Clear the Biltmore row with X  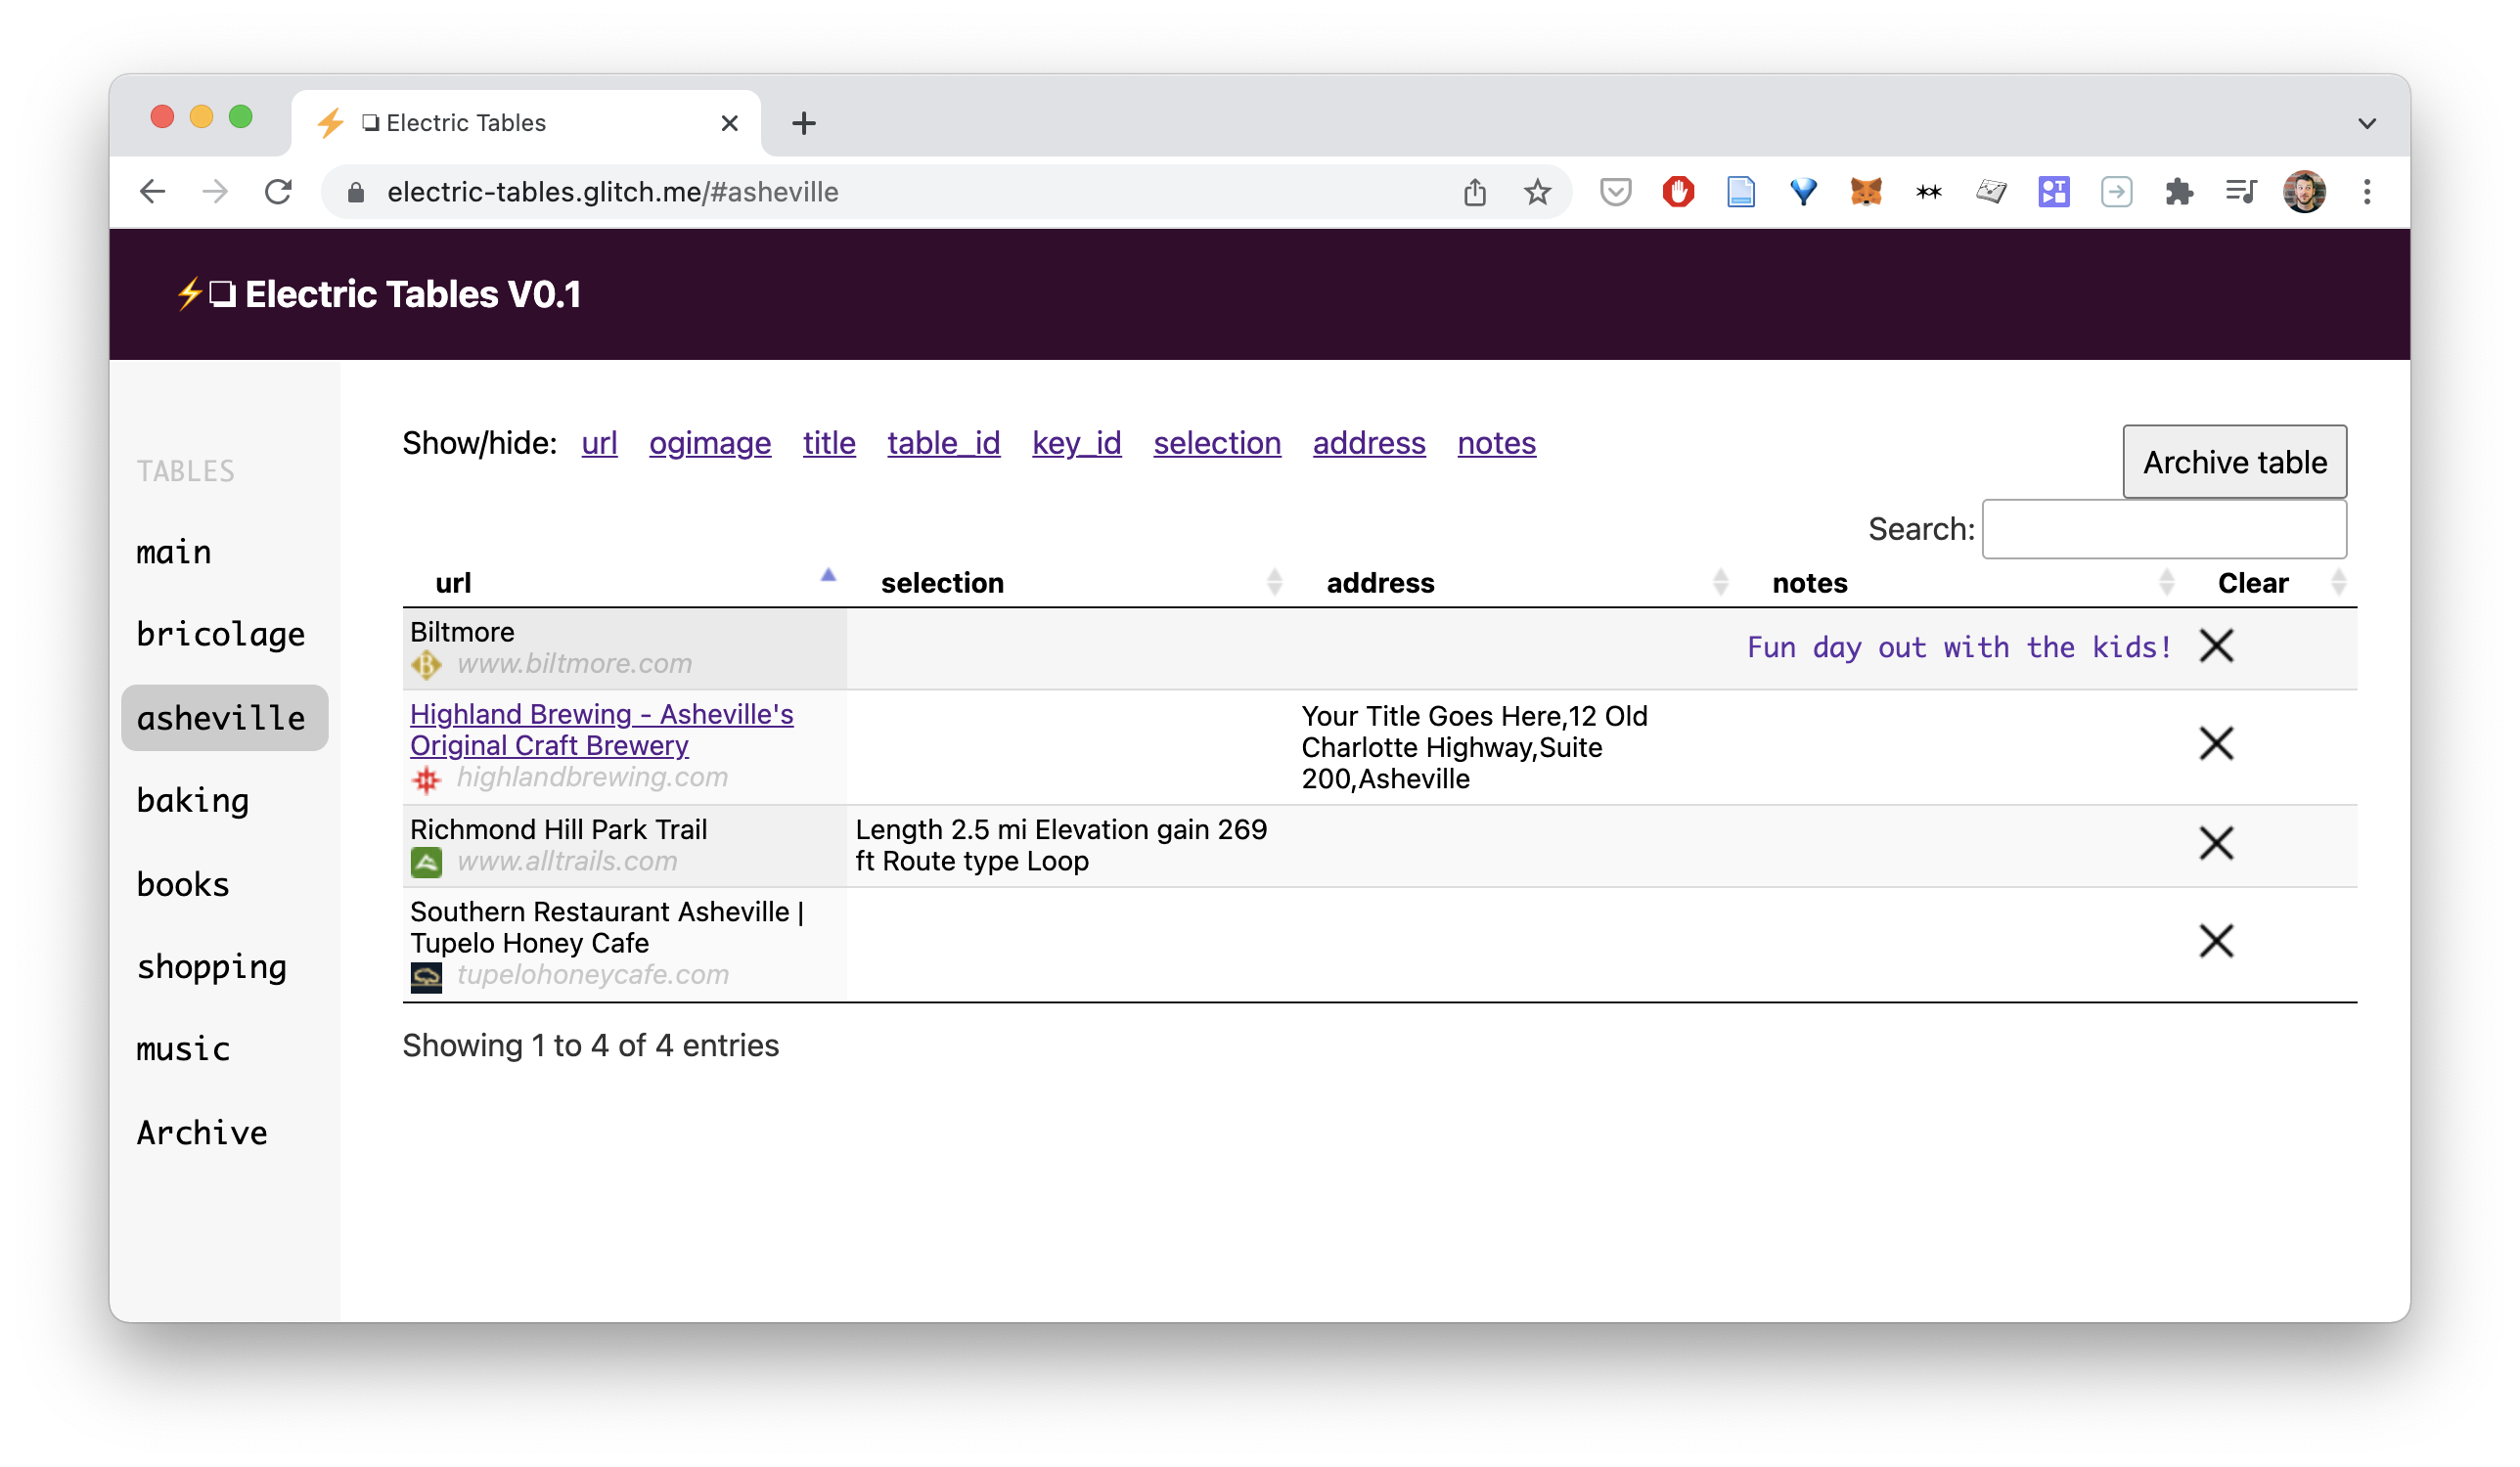pyautogui.click(x=2216, y=646)
